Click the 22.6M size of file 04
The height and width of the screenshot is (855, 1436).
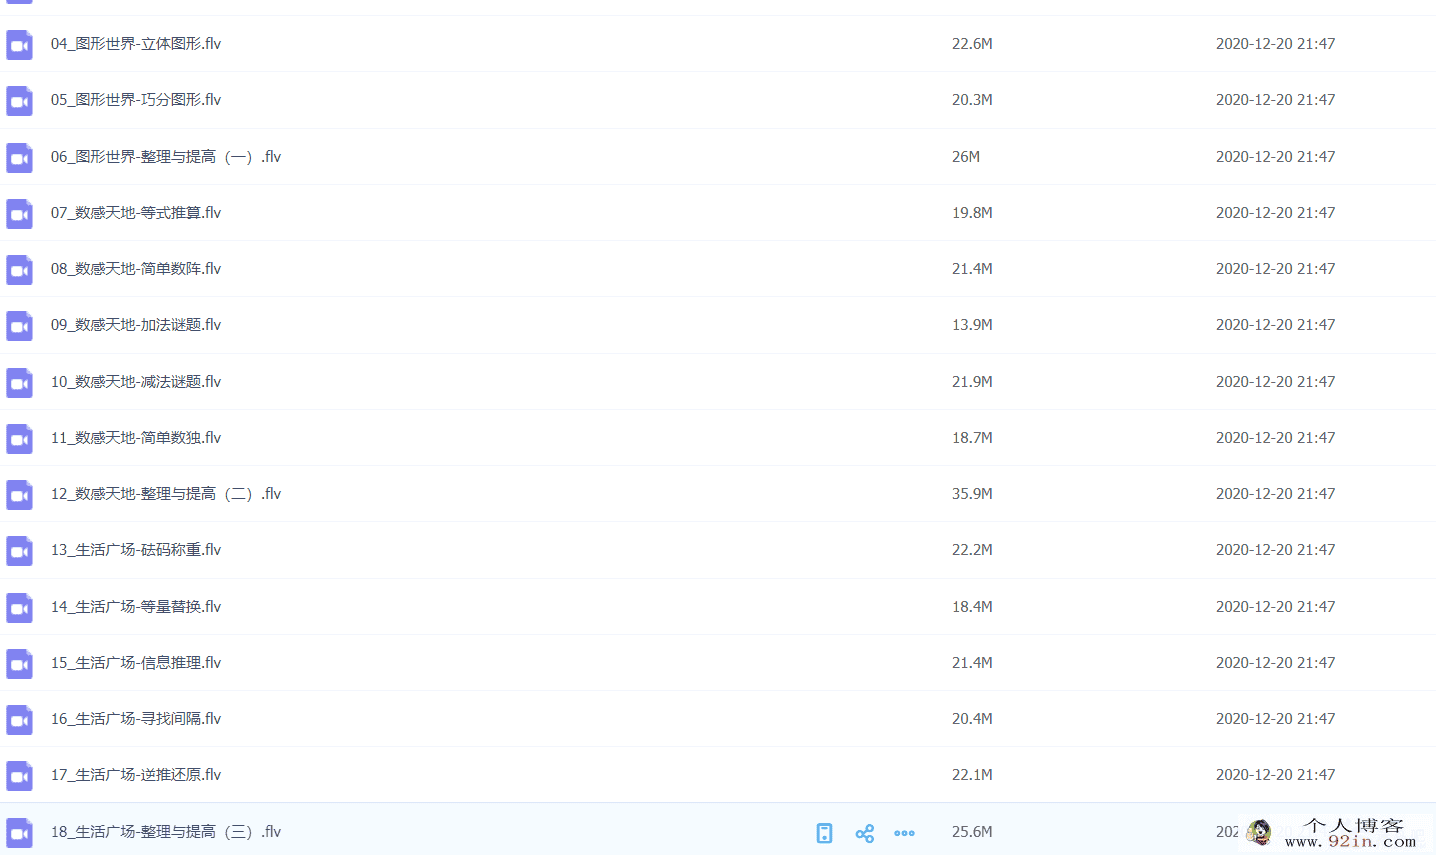[x=972, y=44]
